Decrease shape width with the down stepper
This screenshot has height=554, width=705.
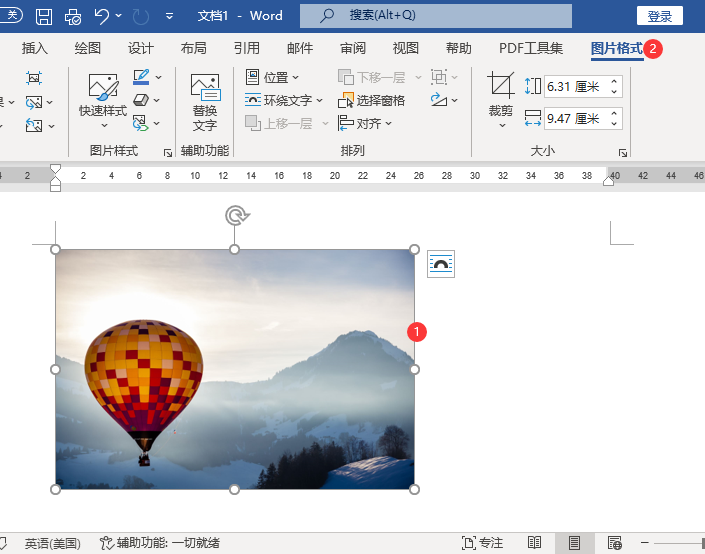tap(614, 124)
